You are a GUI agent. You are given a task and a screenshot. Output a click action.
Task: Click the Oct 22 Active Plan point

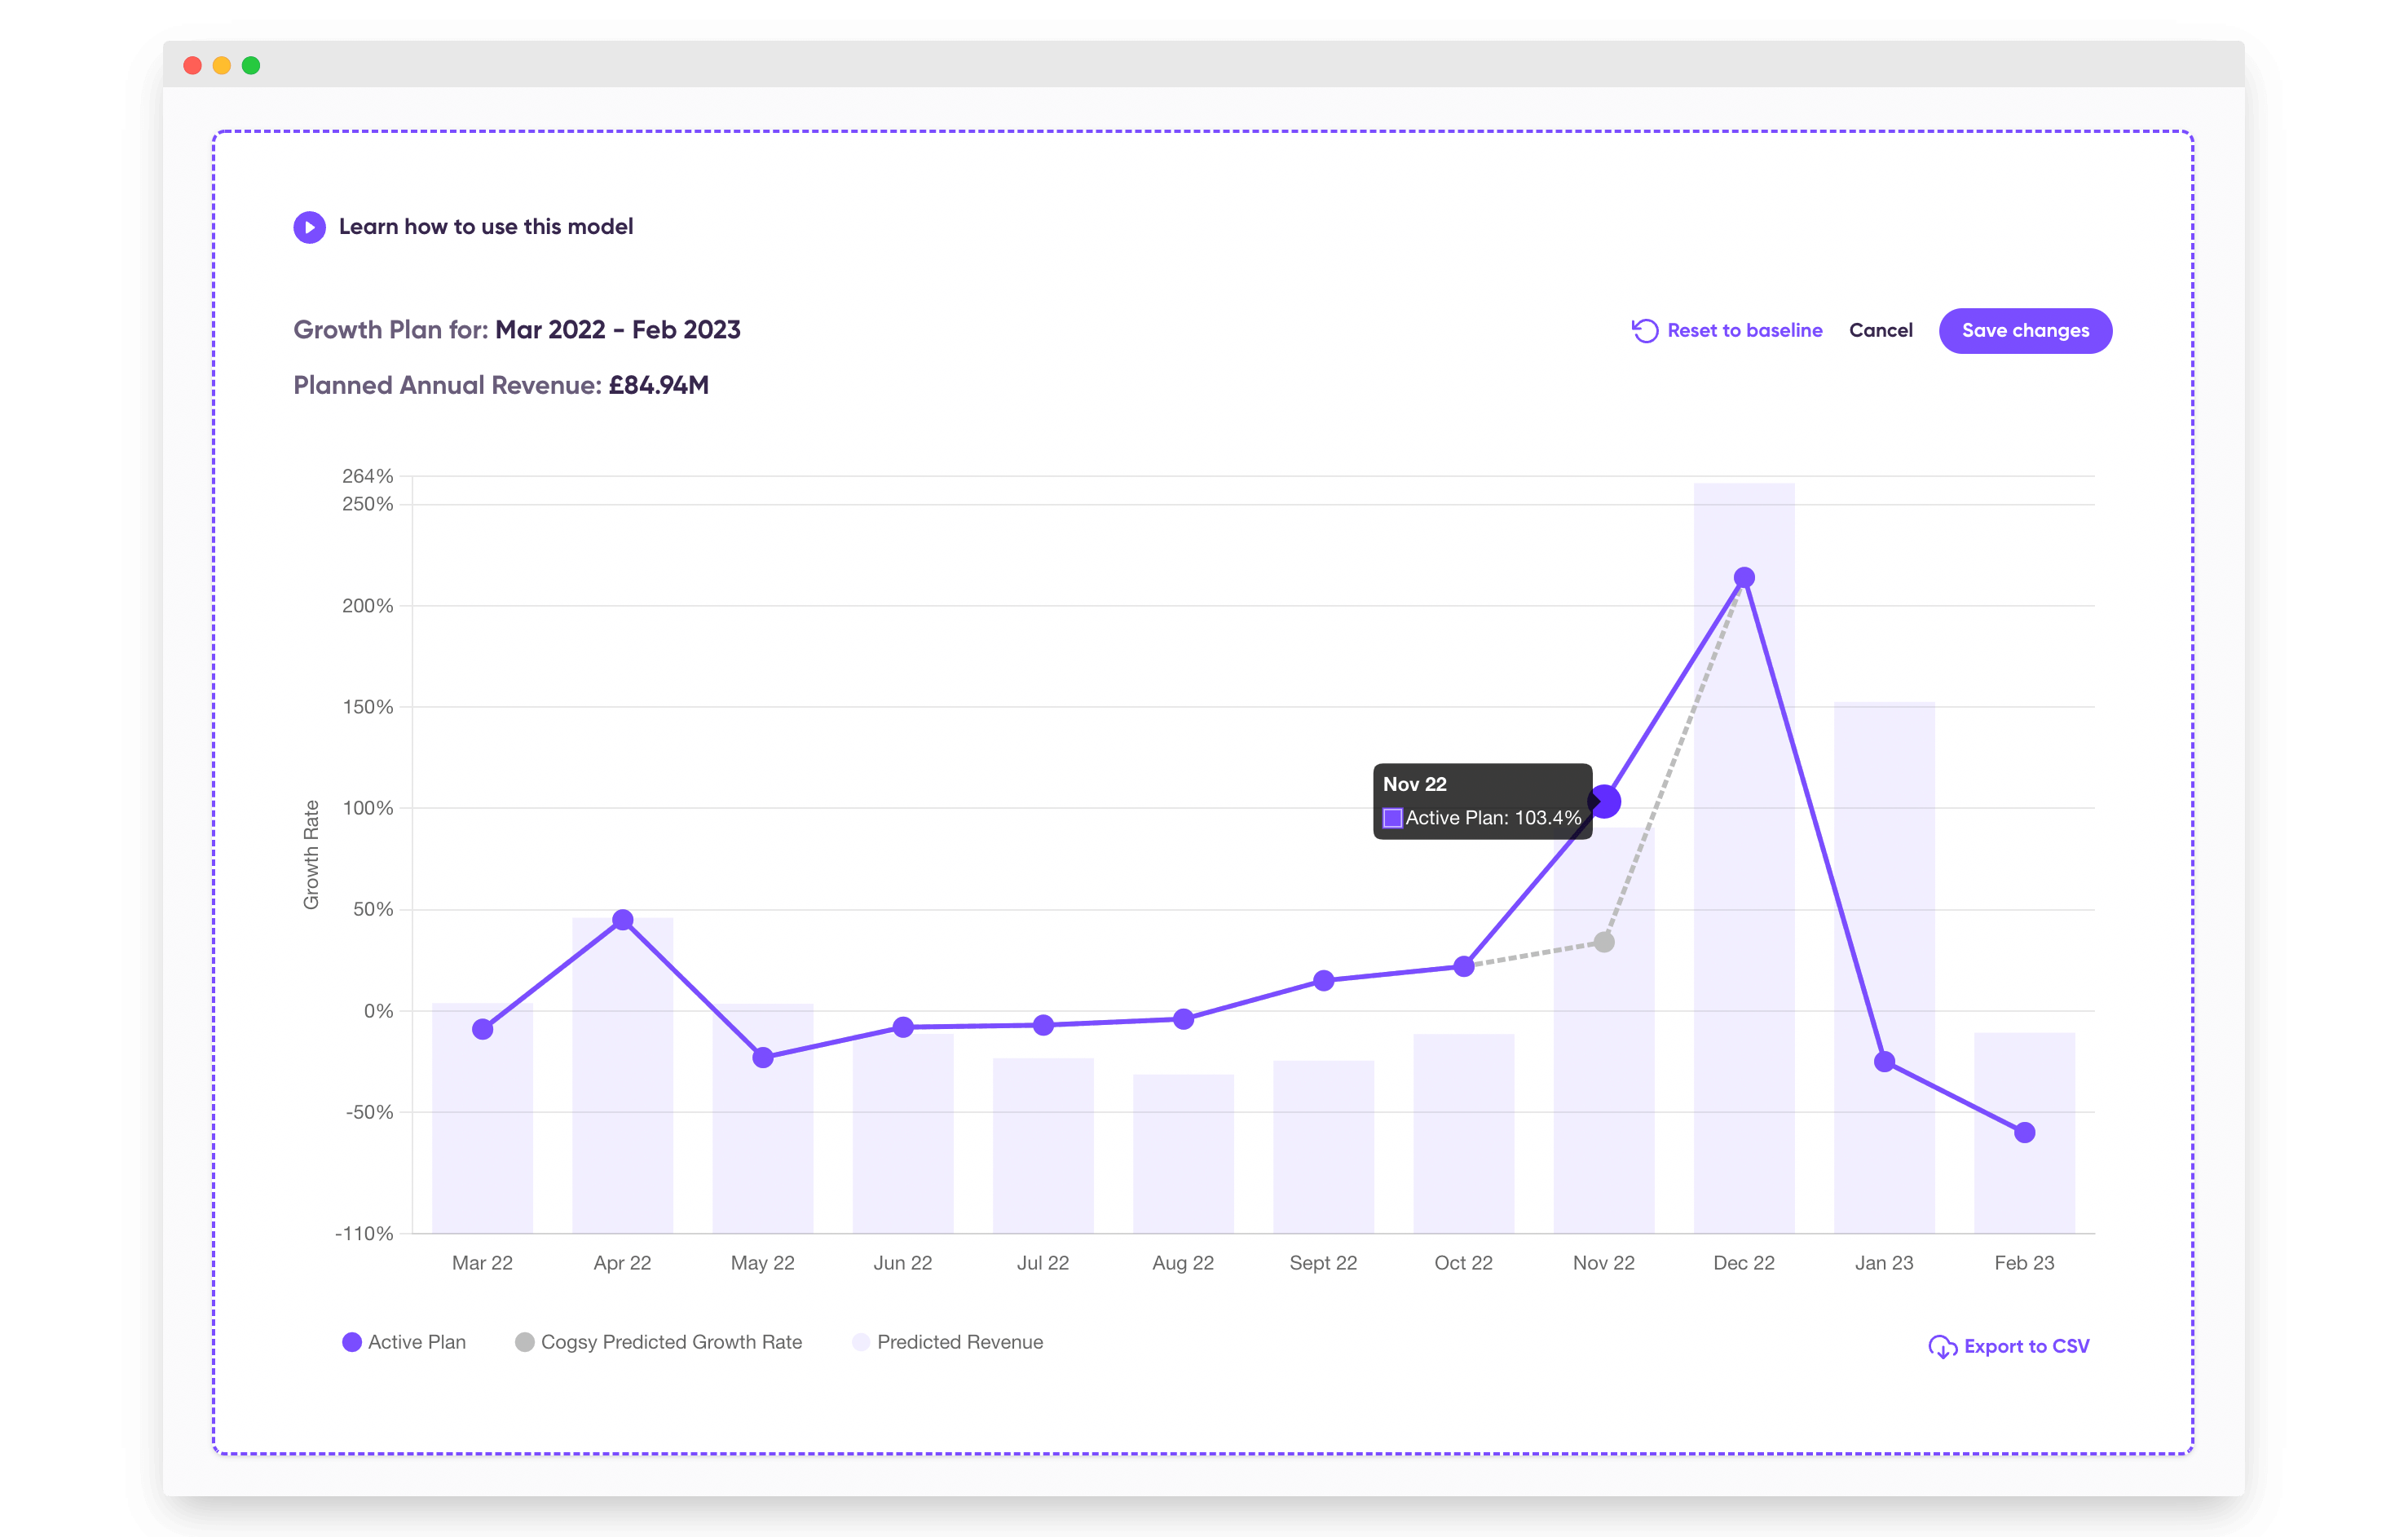click(1464, 966)
